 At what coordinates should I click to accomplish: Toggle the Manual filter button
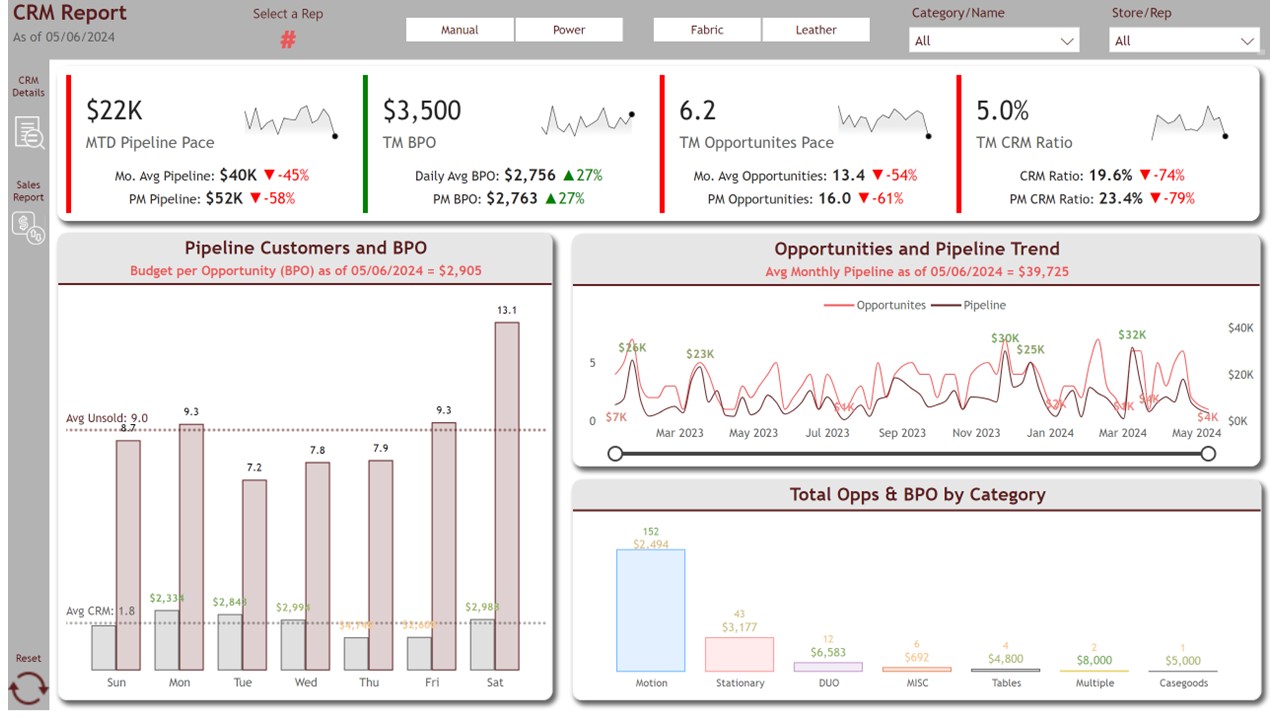click(460, 30)
